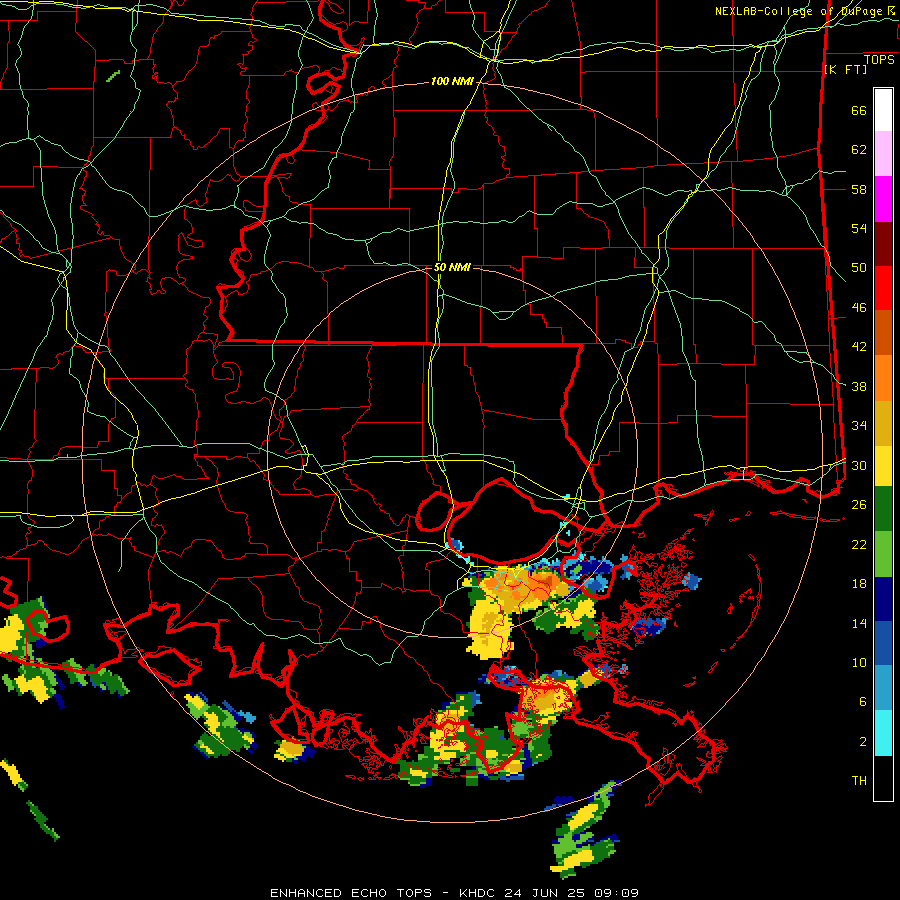Screen dimensions: 900x900
Task: Click the 18 legend value
Action: [859, 584]
